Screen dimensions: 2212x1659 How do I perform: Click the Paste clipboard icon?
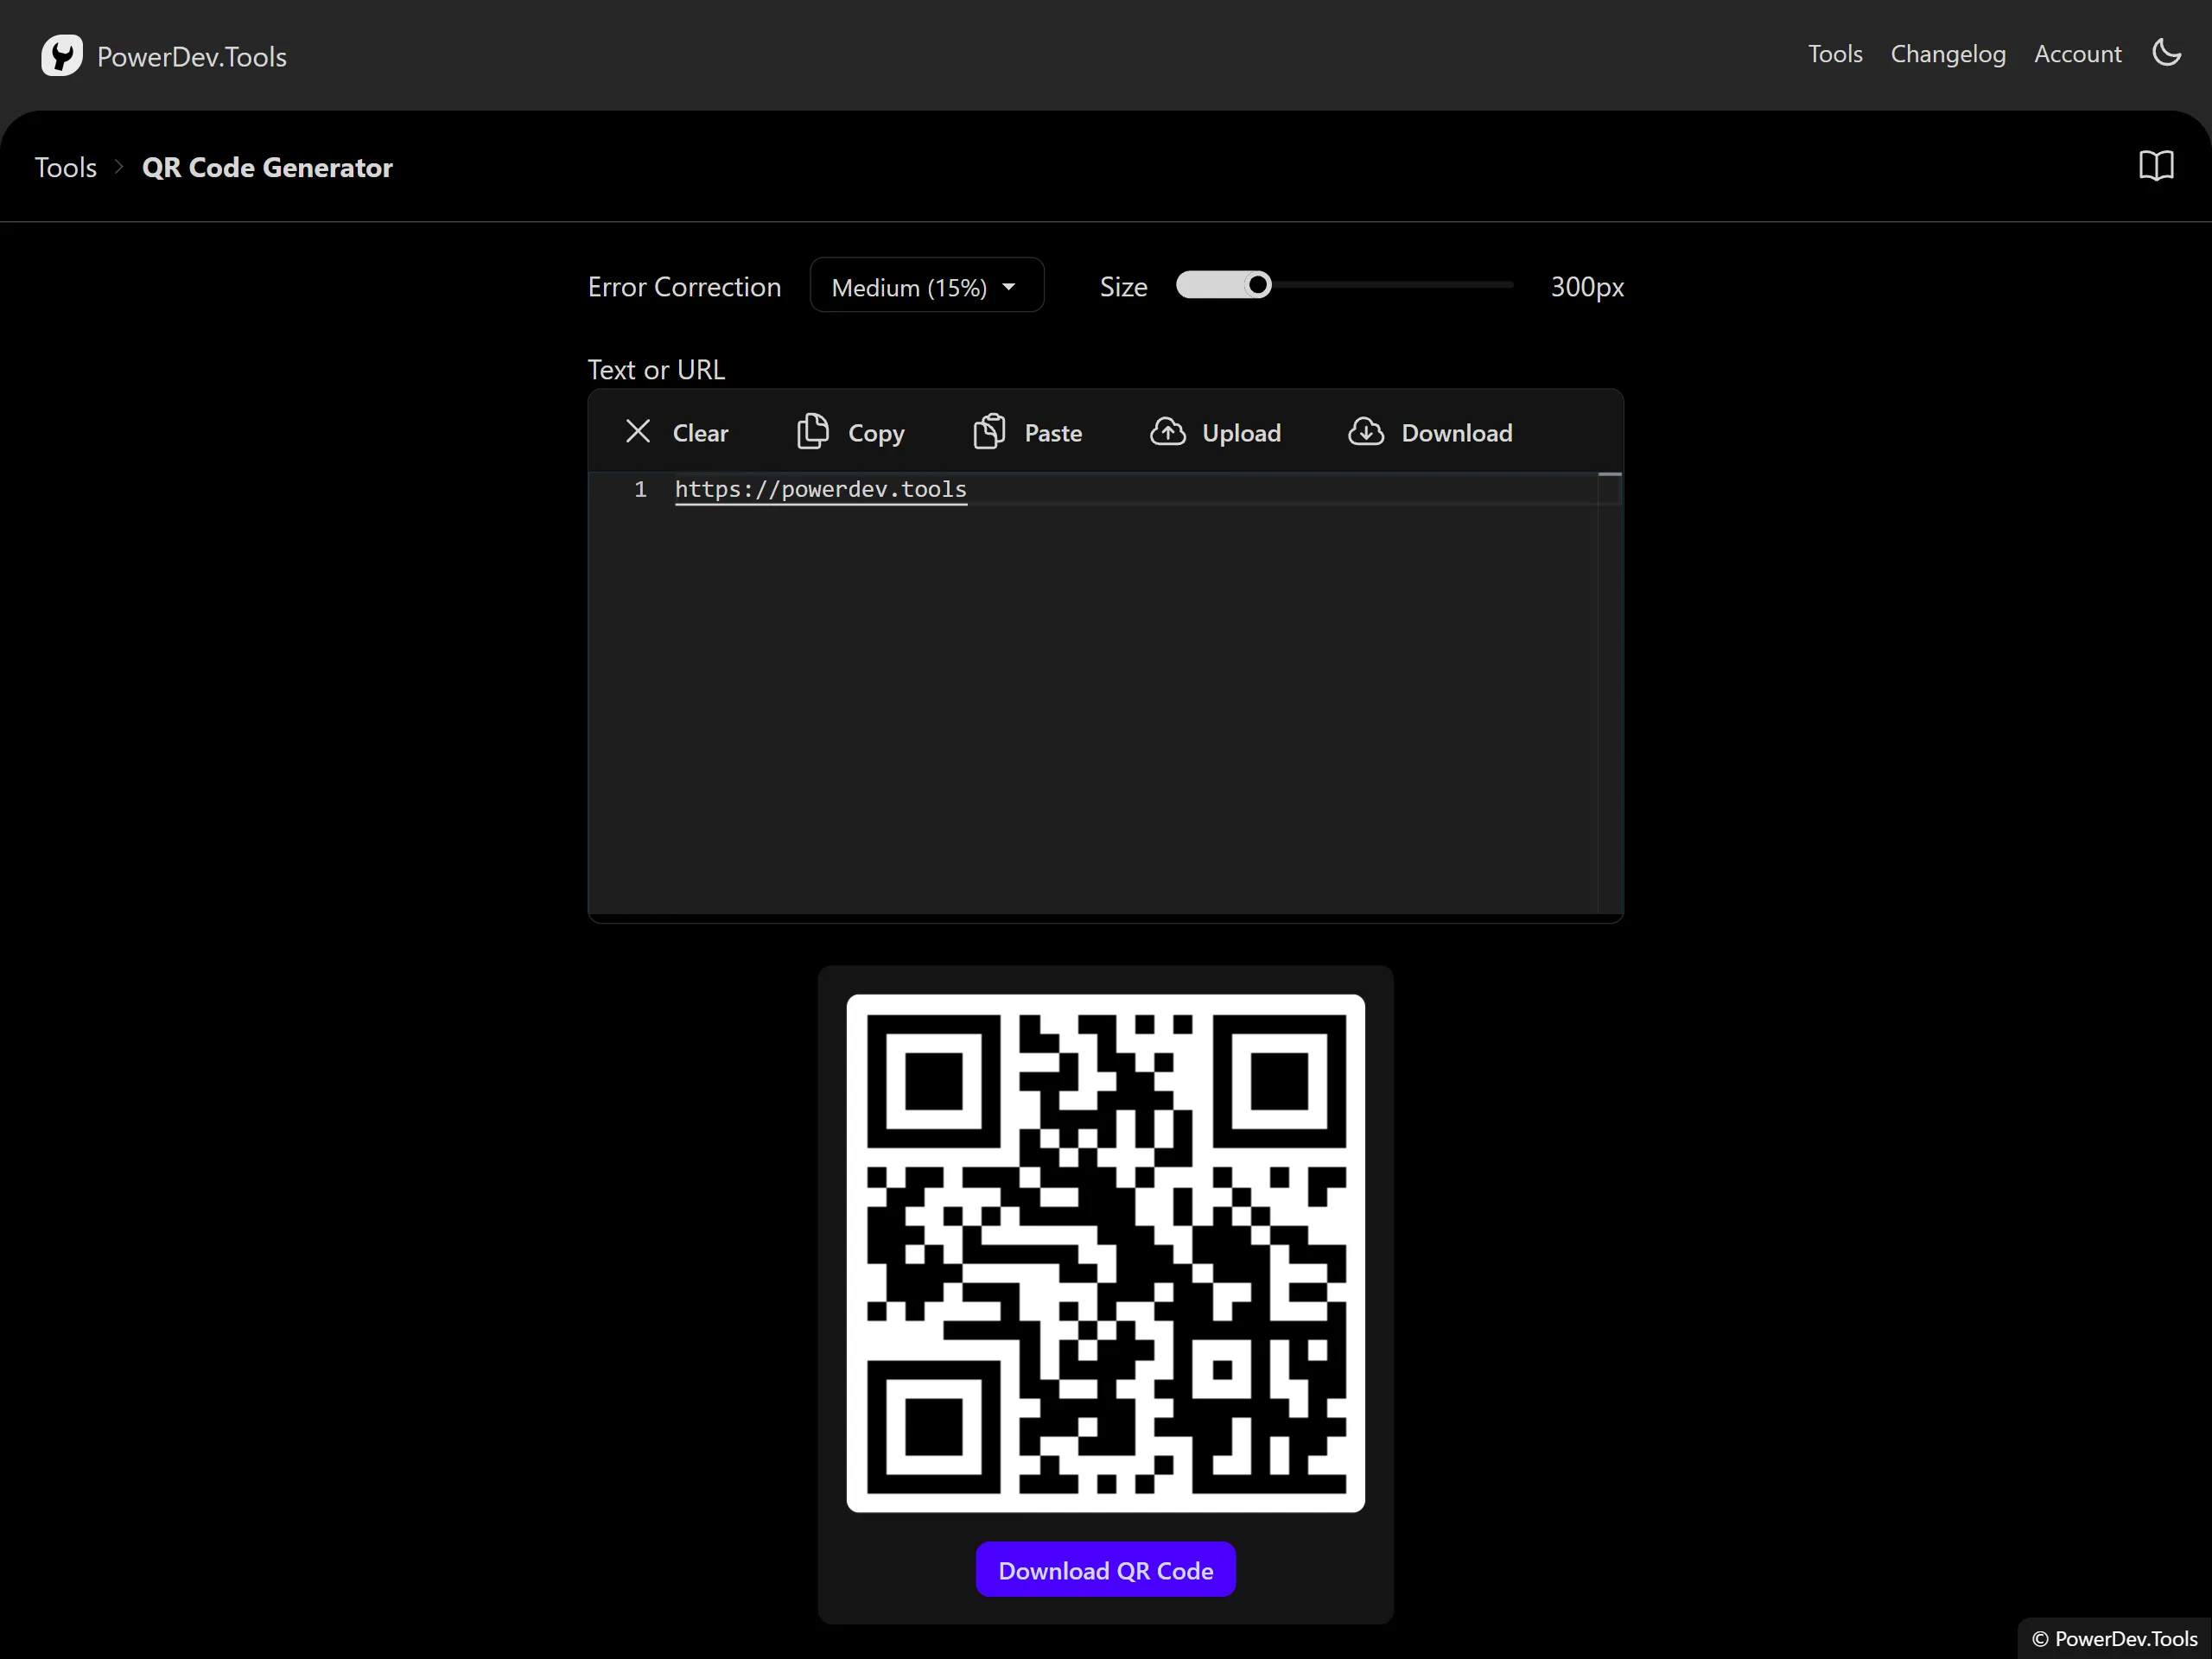click(989, 432)
